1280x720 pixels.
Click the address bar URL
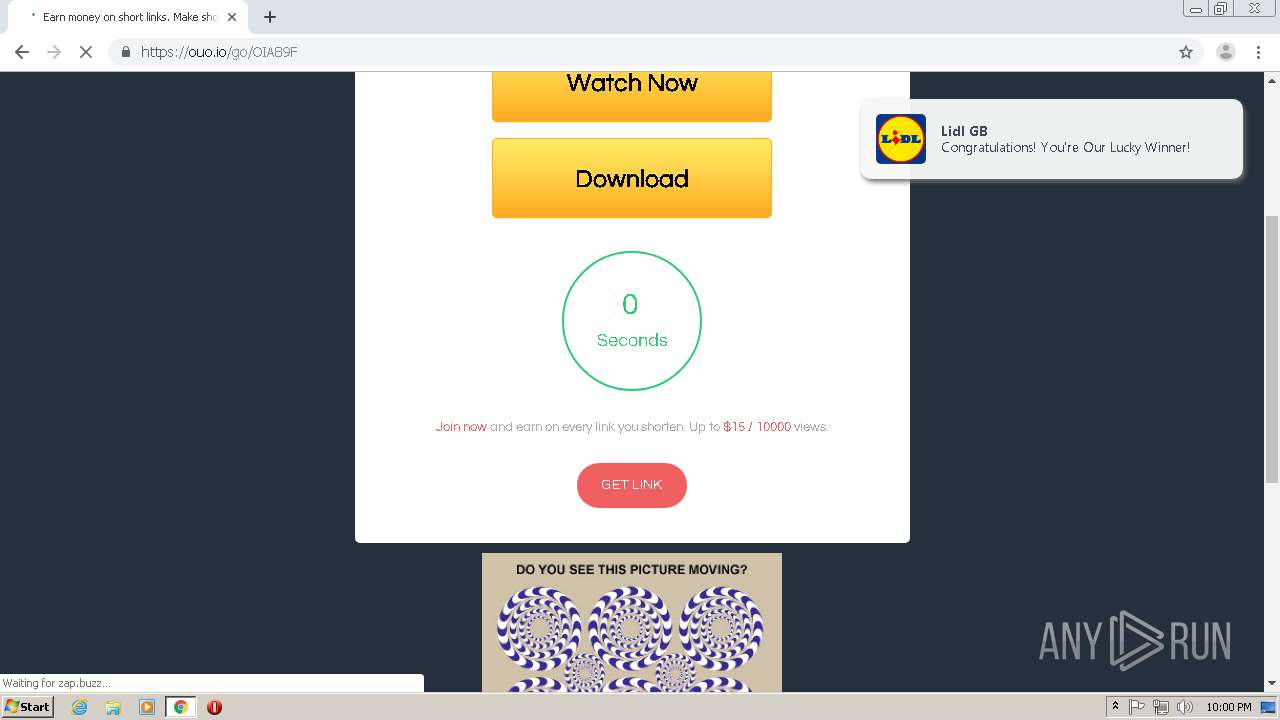pos(219,52)
